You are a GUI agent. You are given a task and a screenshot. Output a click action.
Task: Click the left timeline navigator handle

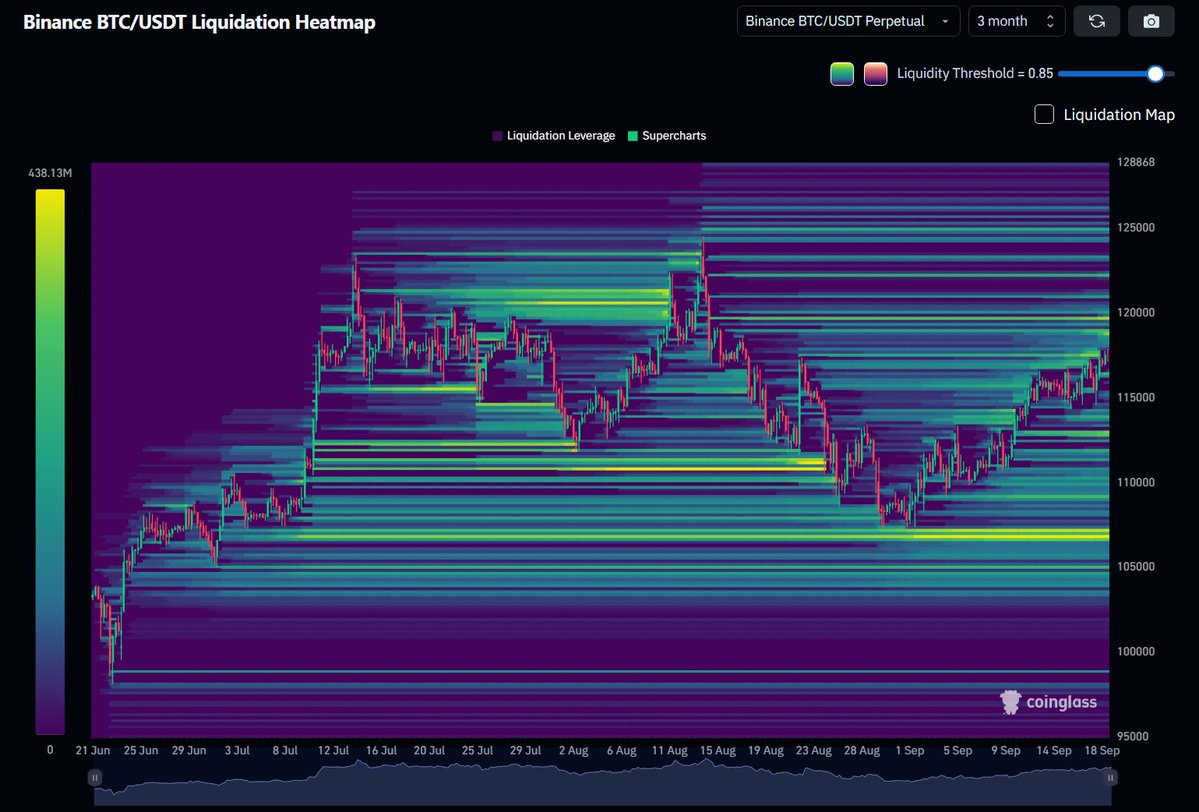(x=94, y=777)
